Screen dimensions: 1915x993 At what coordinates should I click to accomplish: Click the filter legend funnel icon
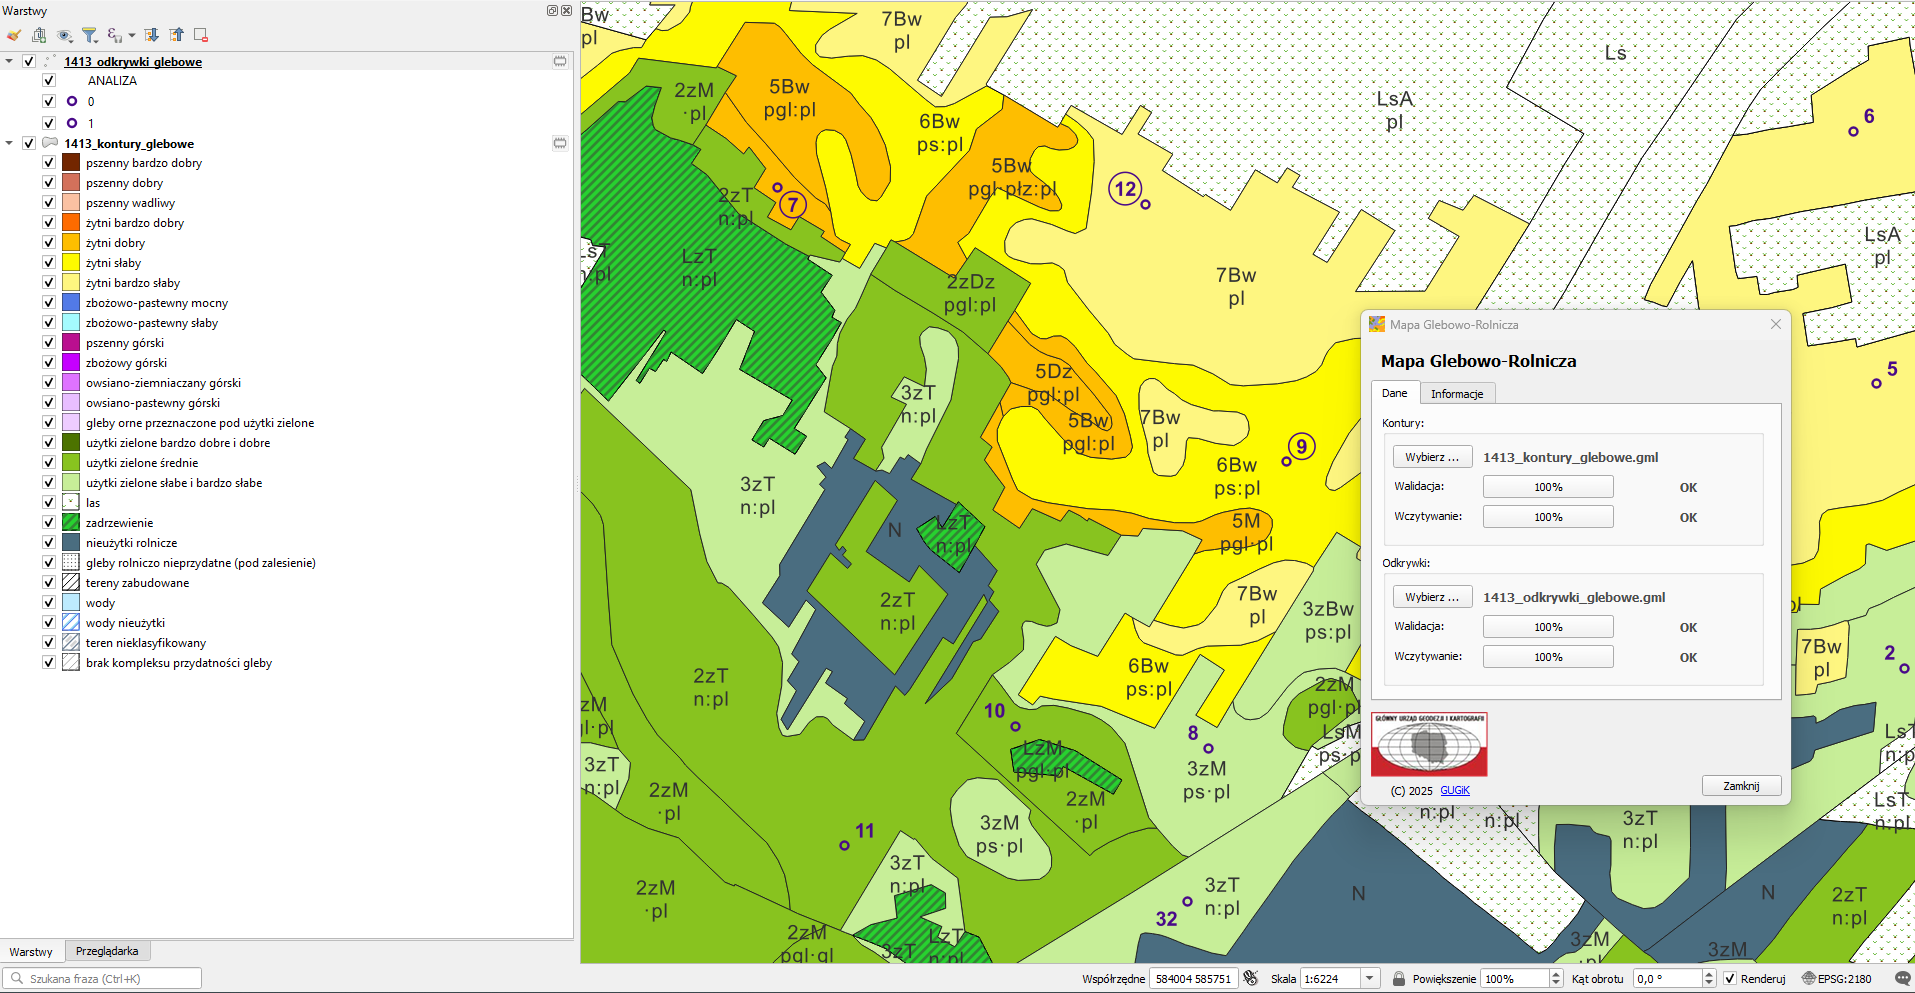click(90, 35)
